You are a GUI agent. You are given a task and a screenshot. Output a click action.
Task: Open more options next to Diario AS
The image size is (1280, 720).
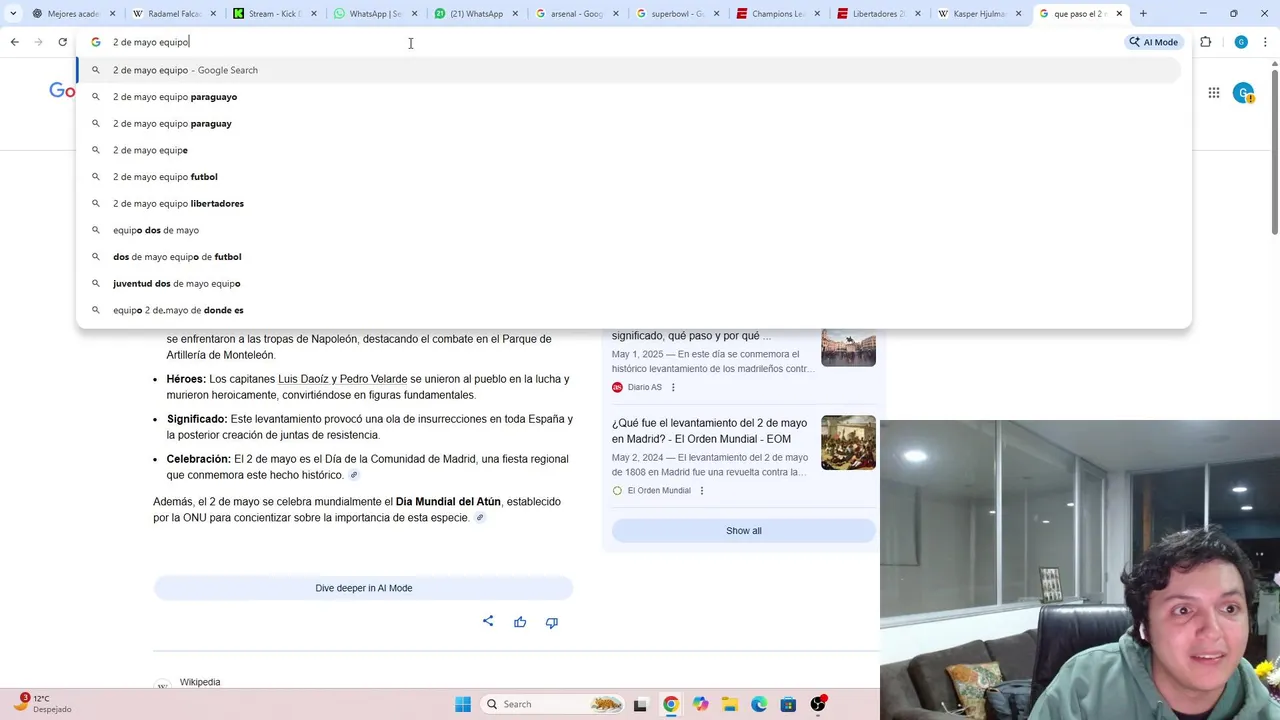(x=672, y=387)
